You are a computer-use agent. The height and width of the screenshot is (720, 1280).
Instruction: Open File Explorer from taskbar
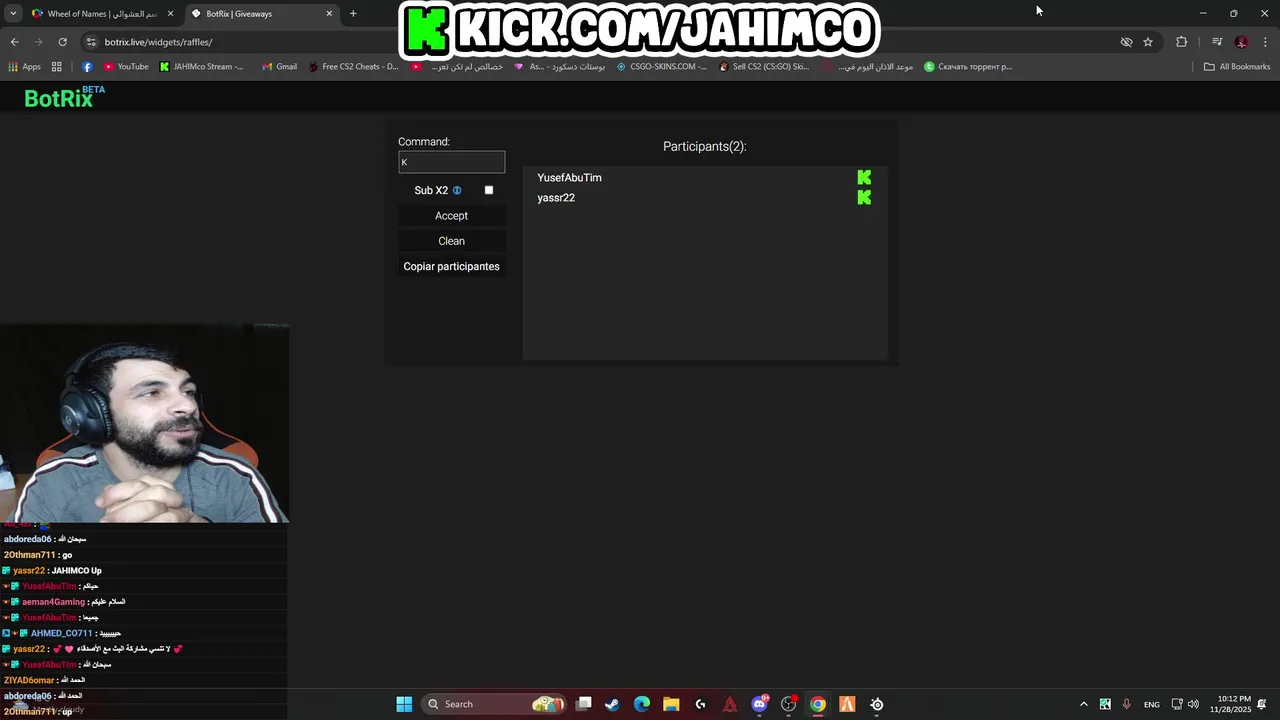671,704
